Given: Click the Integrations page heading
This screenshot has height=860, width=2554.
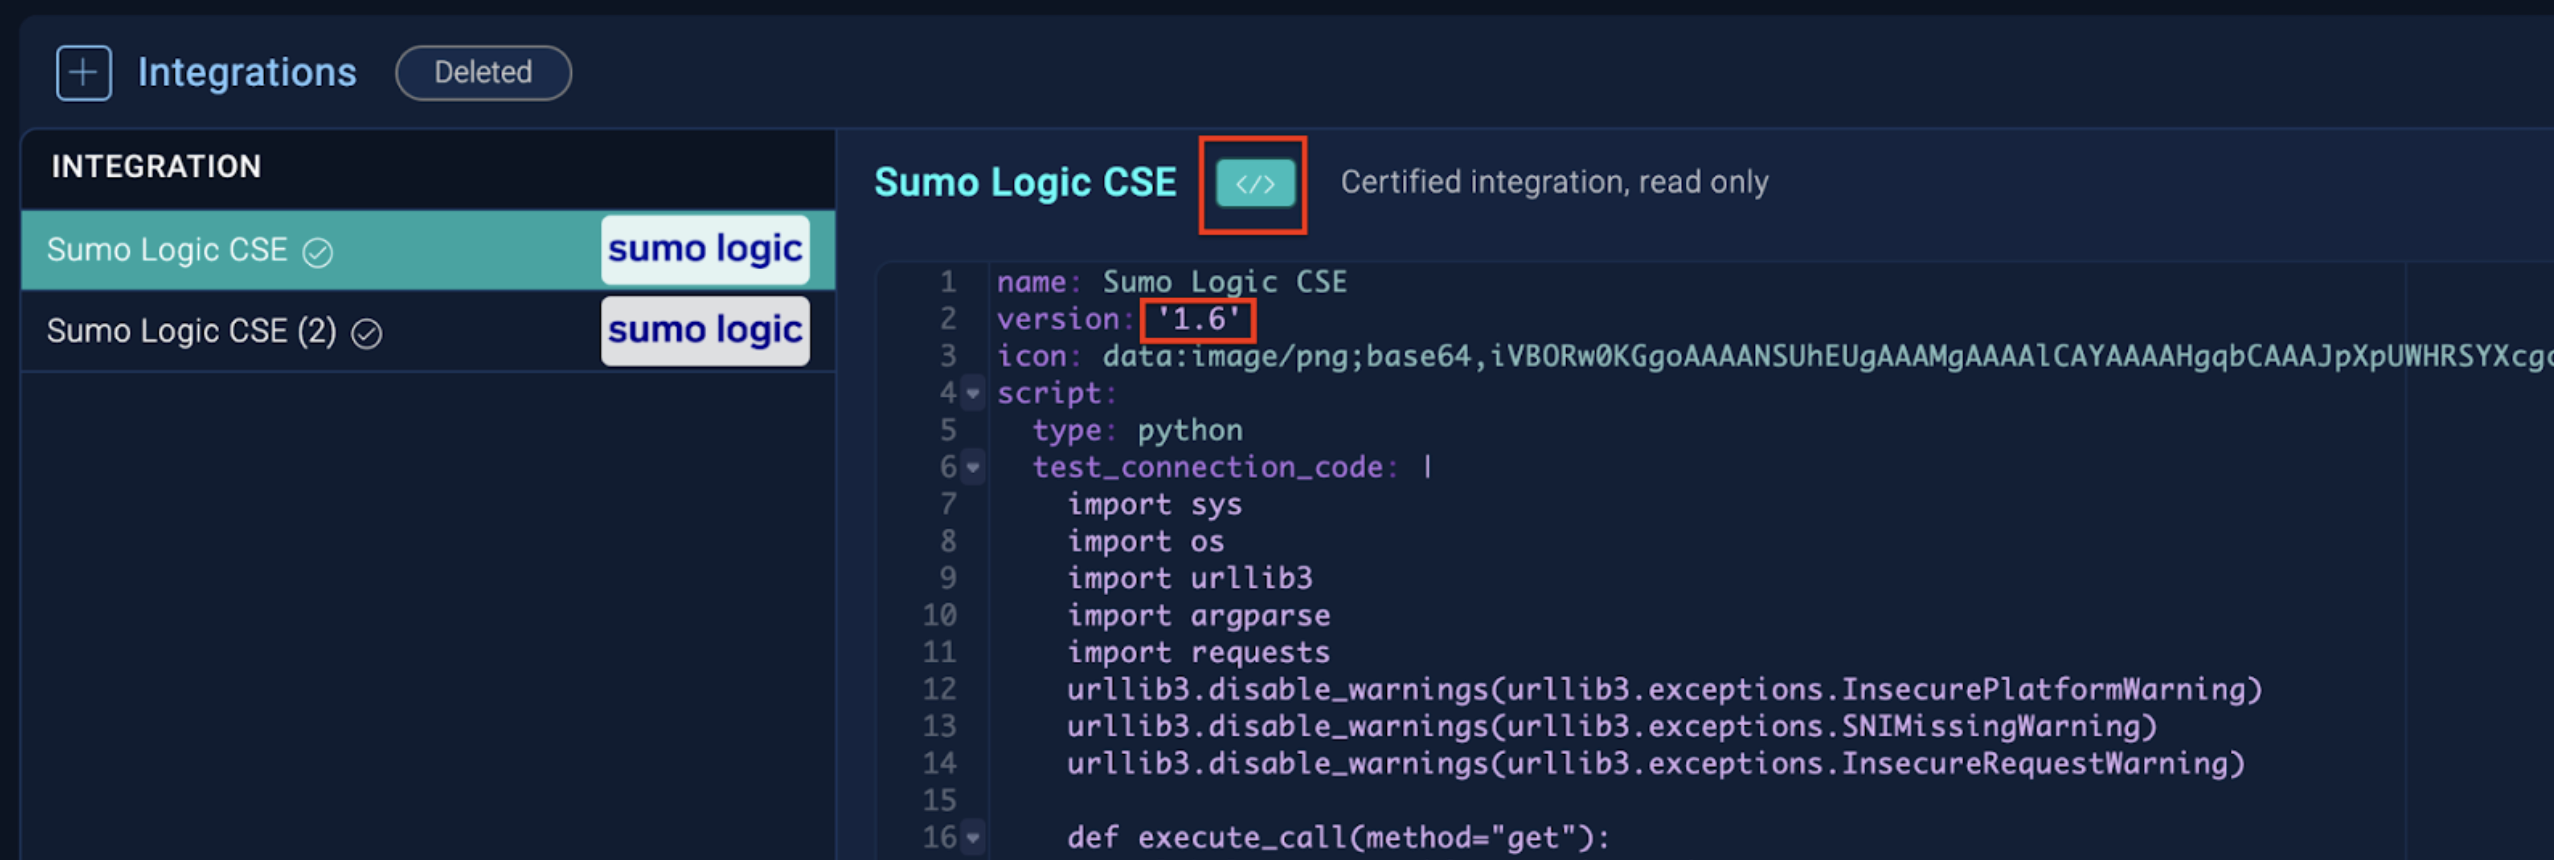Looking at the screenshot, I should [247, 73].
